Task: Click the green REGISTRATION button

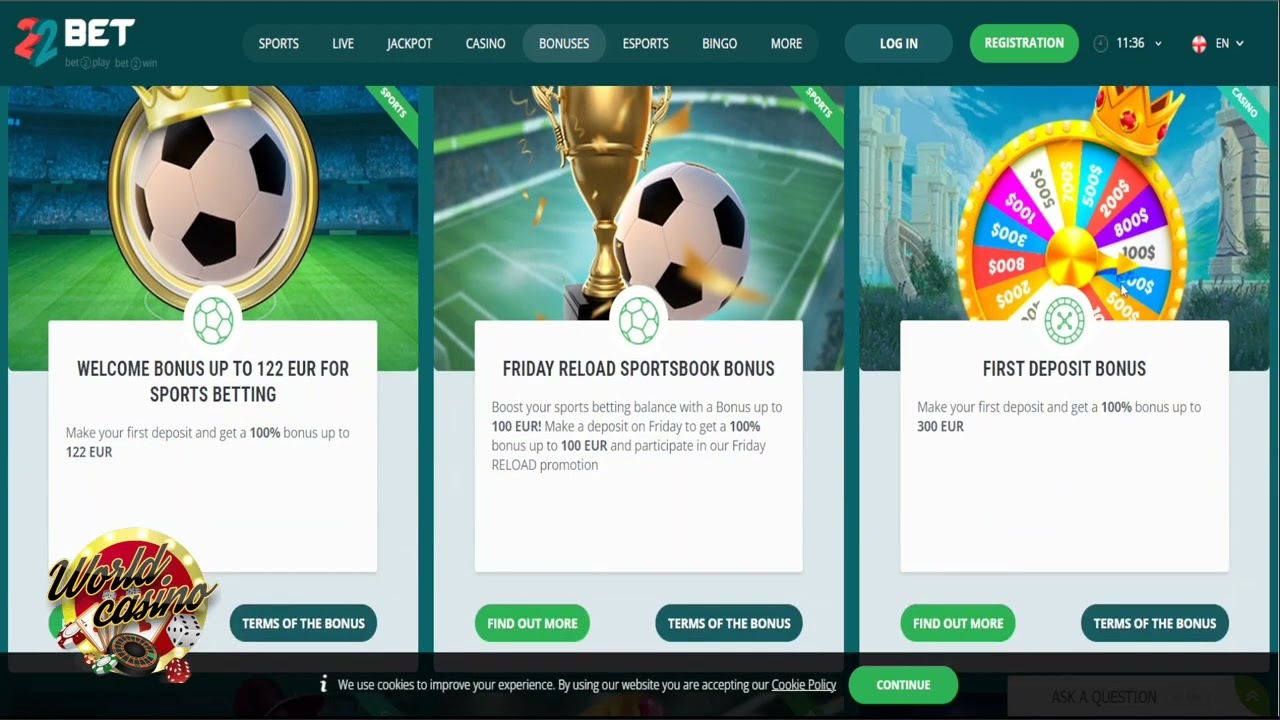Action: tap(1024, 43)
